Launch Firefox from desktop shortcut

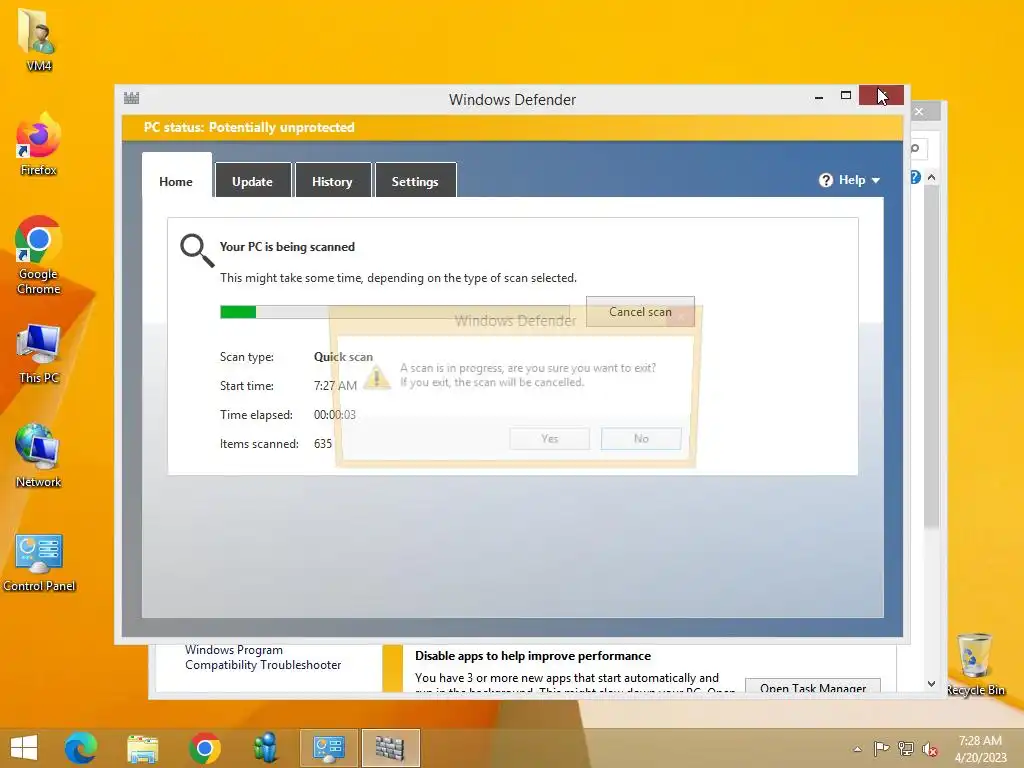pos(39,144)
